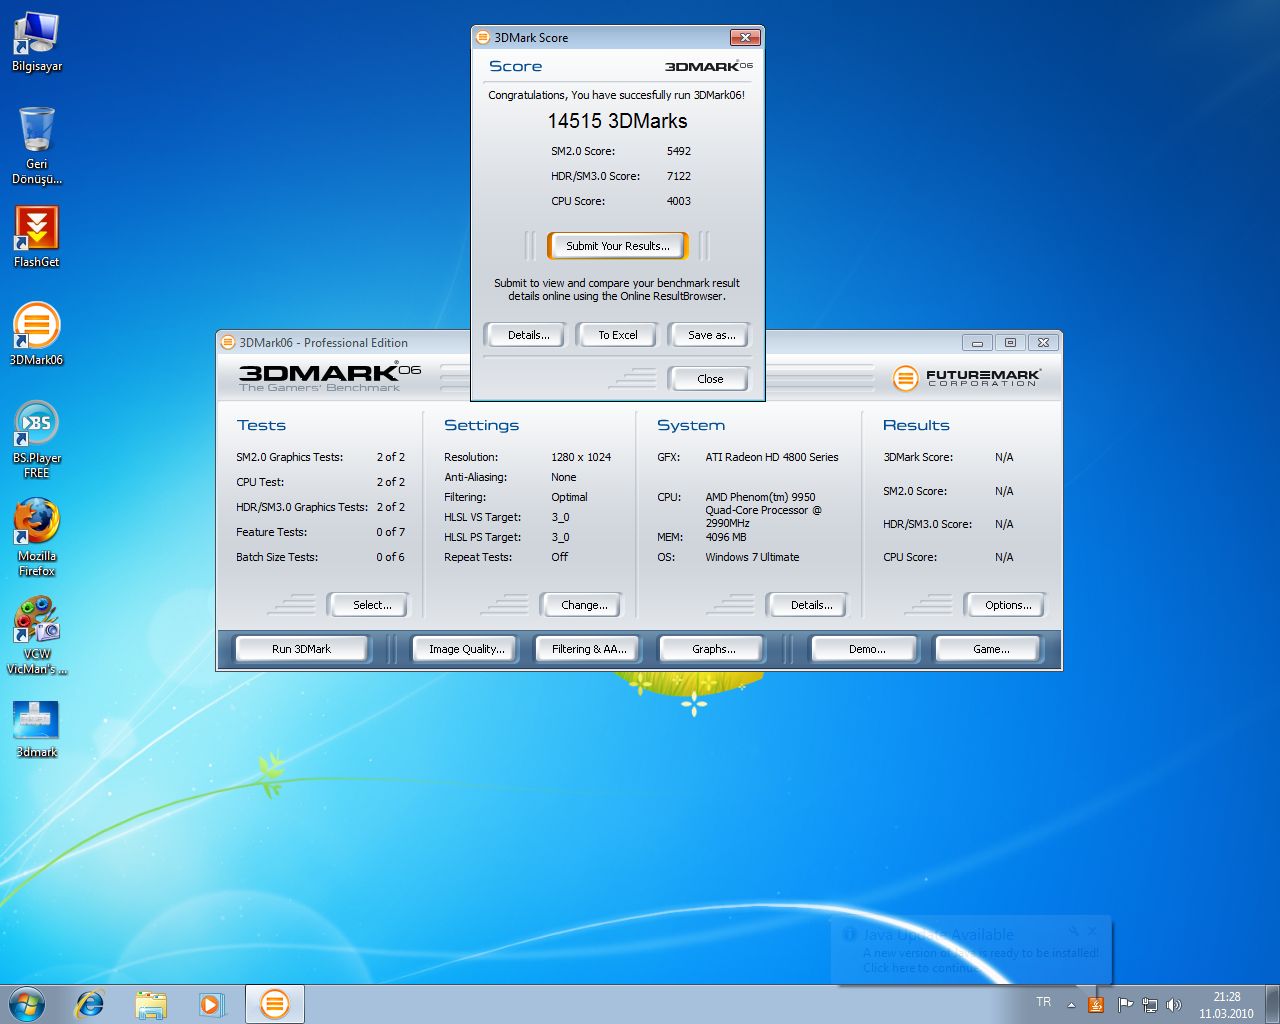Open volume speaker tray icon
This screenshot has width=1280, height=1024.
(x=1174, y=1004)
